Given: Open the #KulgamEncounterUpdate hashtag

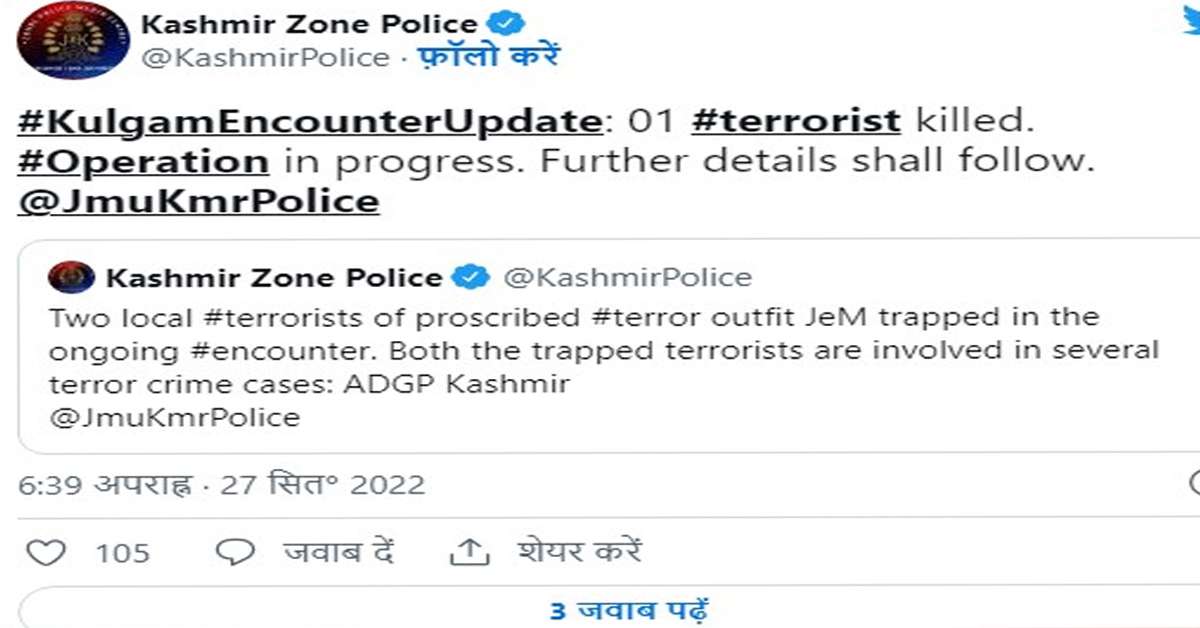Looking at the screenshot, I should coord(308,121).
